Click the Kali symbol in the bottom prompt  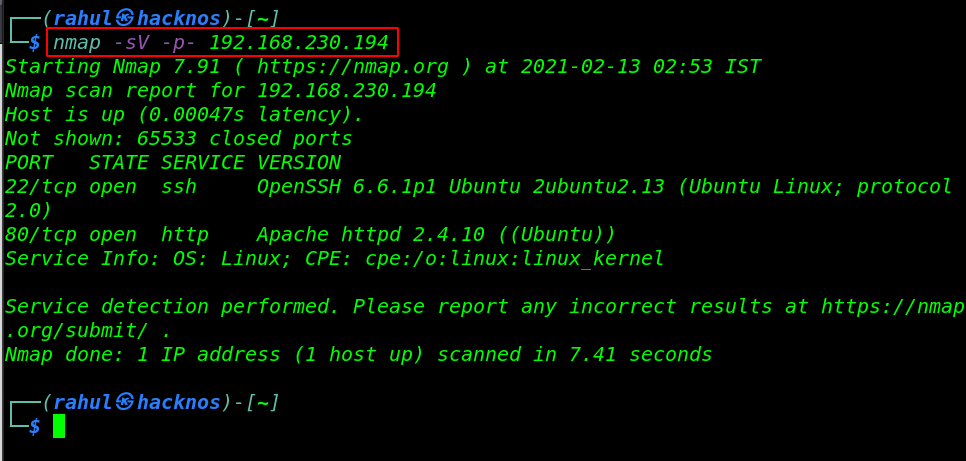coord(125,402)
